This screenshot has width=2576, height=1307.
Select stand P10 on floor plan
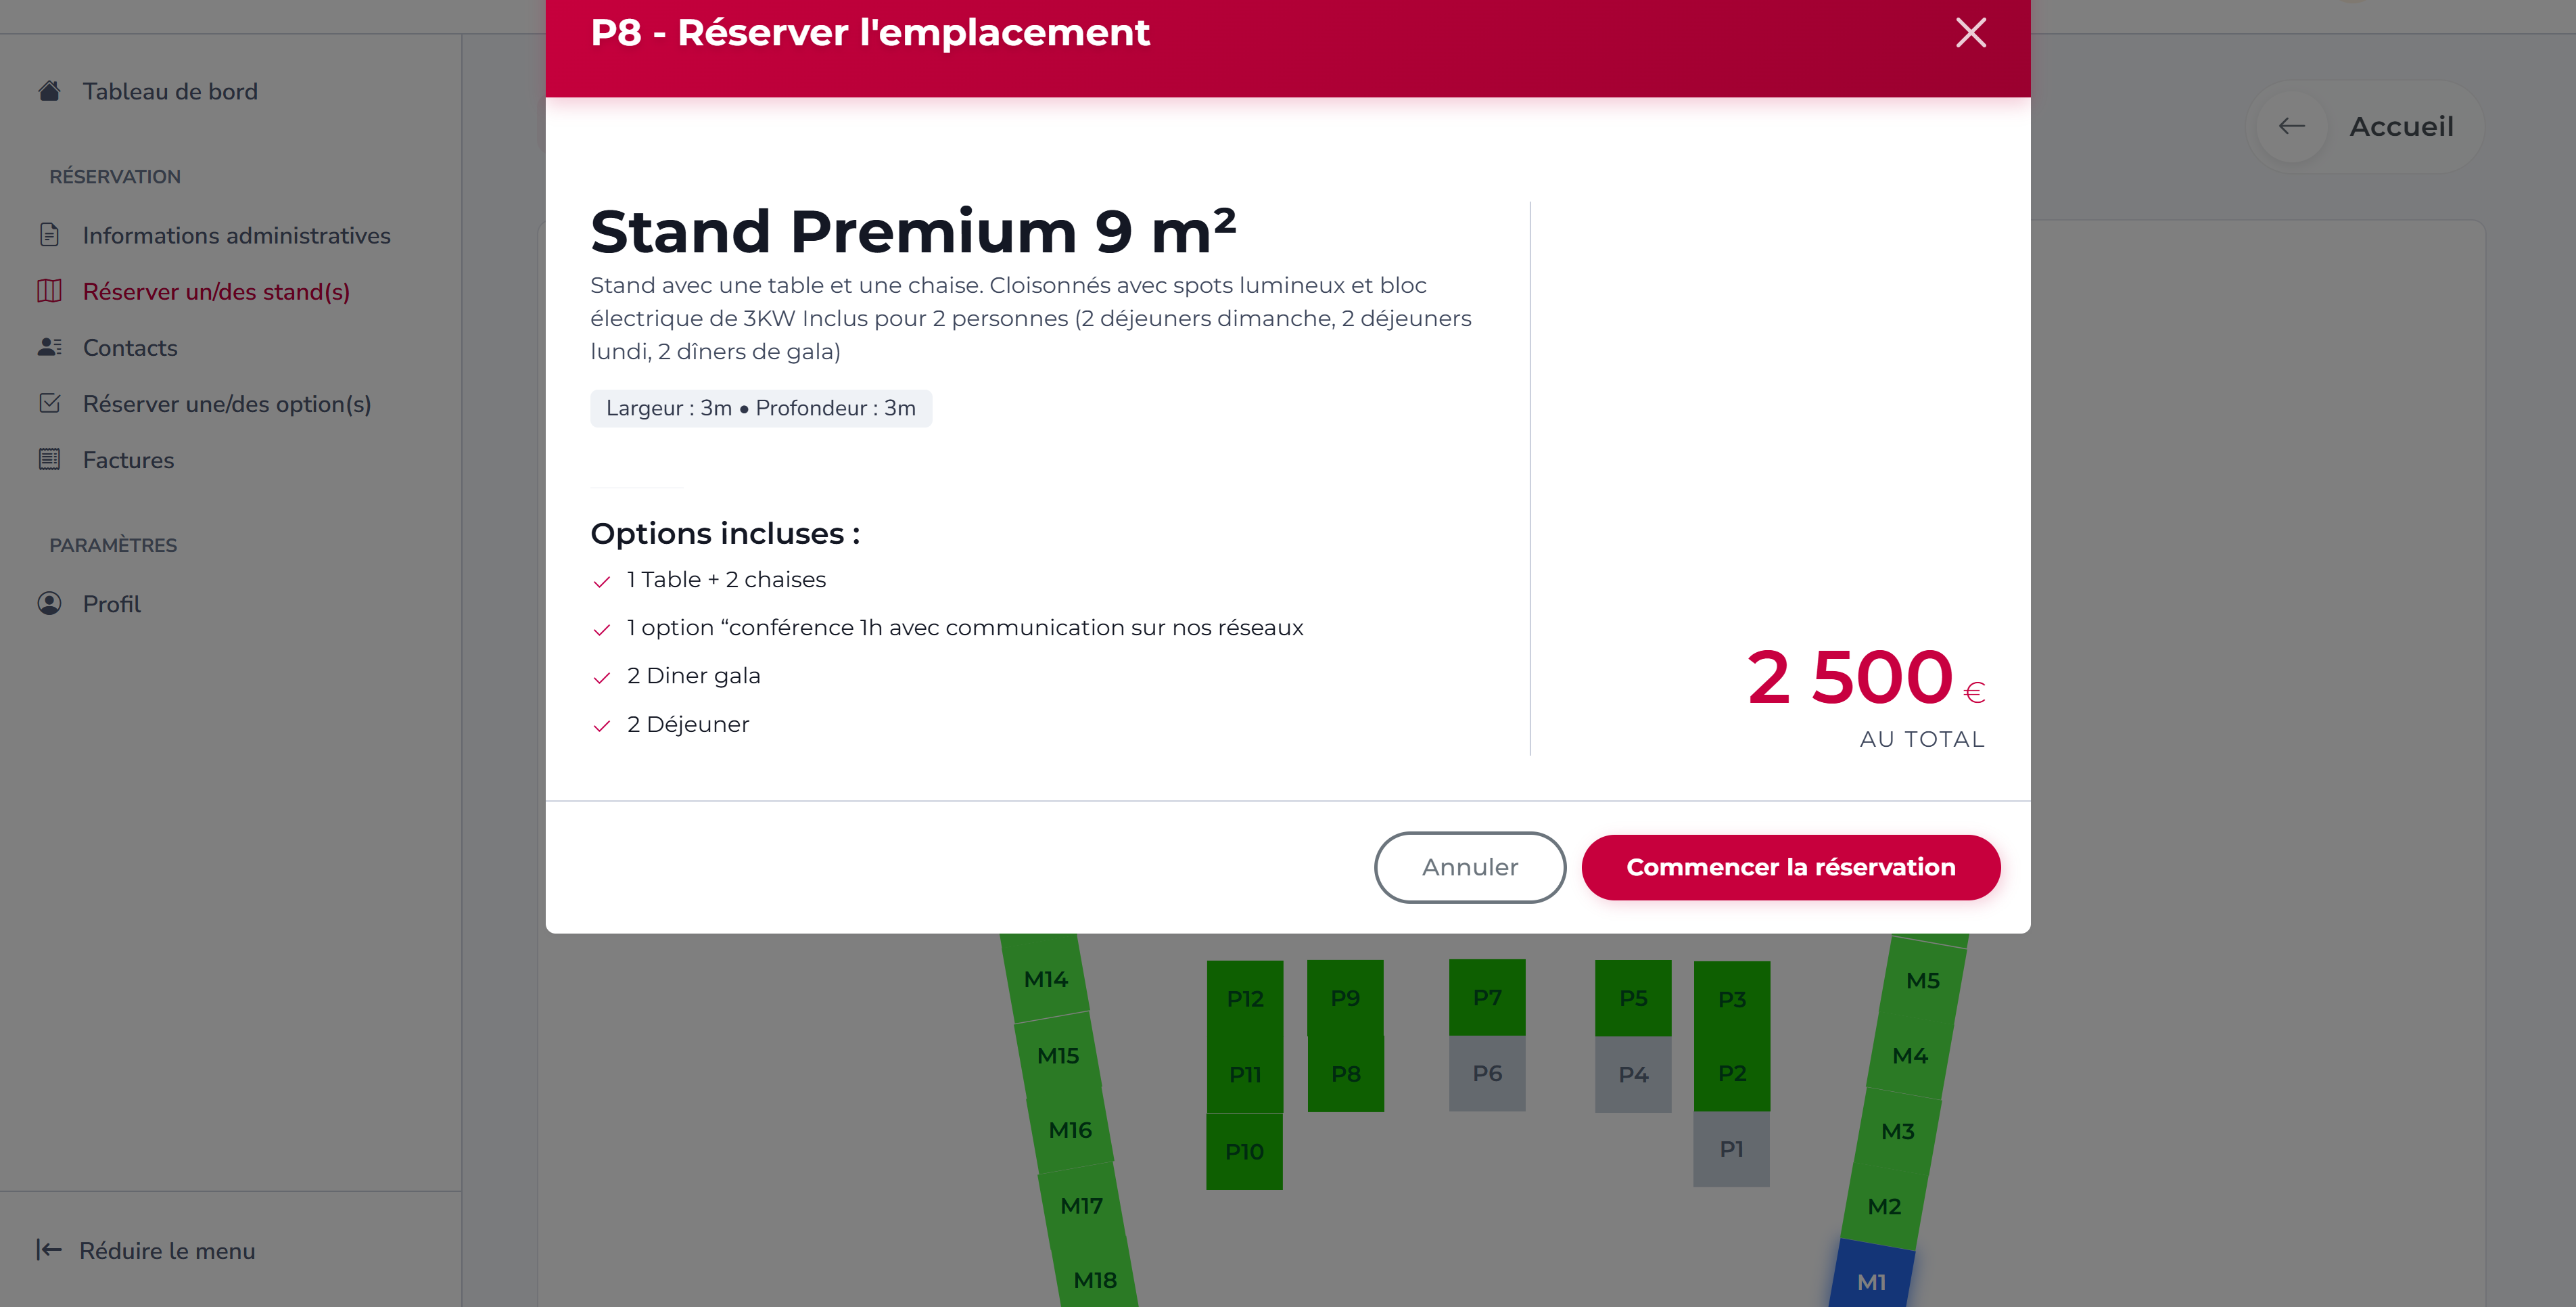[1244, 1151]
